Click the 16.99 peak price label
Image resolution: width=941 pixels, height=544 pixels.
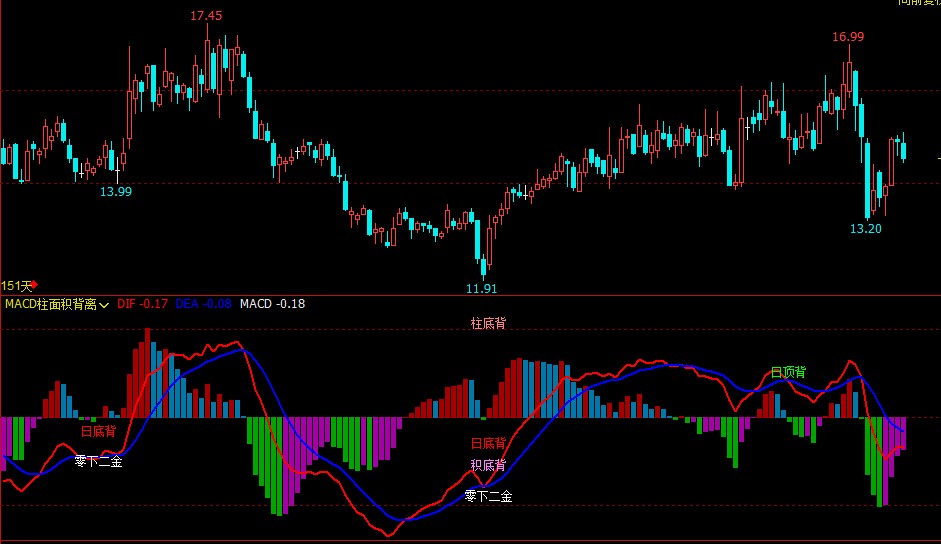click(x=848, y=37)
